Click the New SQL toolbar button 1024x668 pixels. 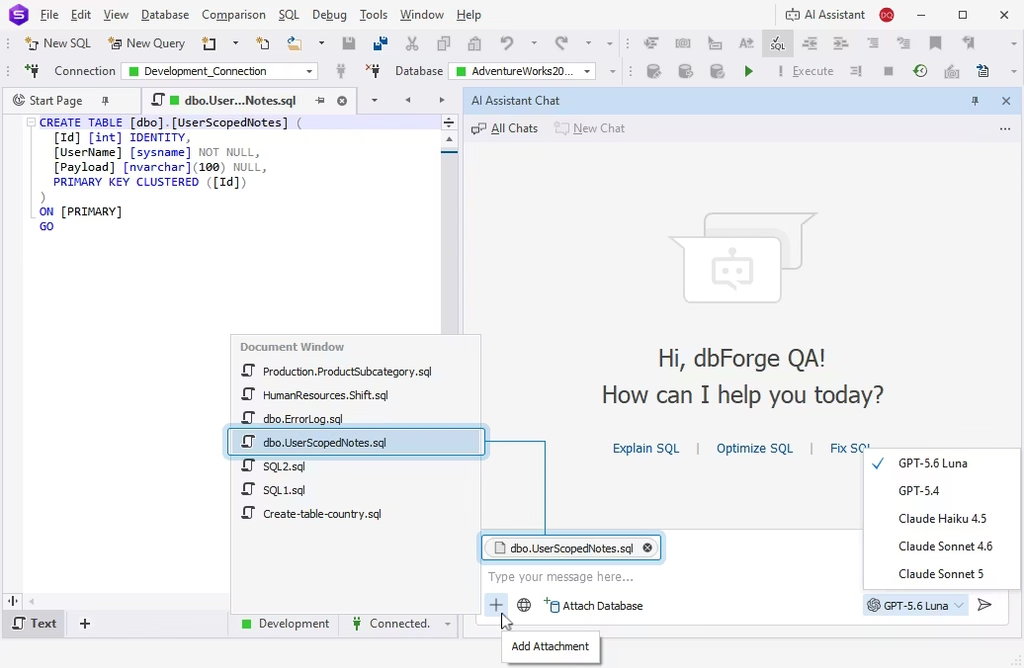coord(57,43)
